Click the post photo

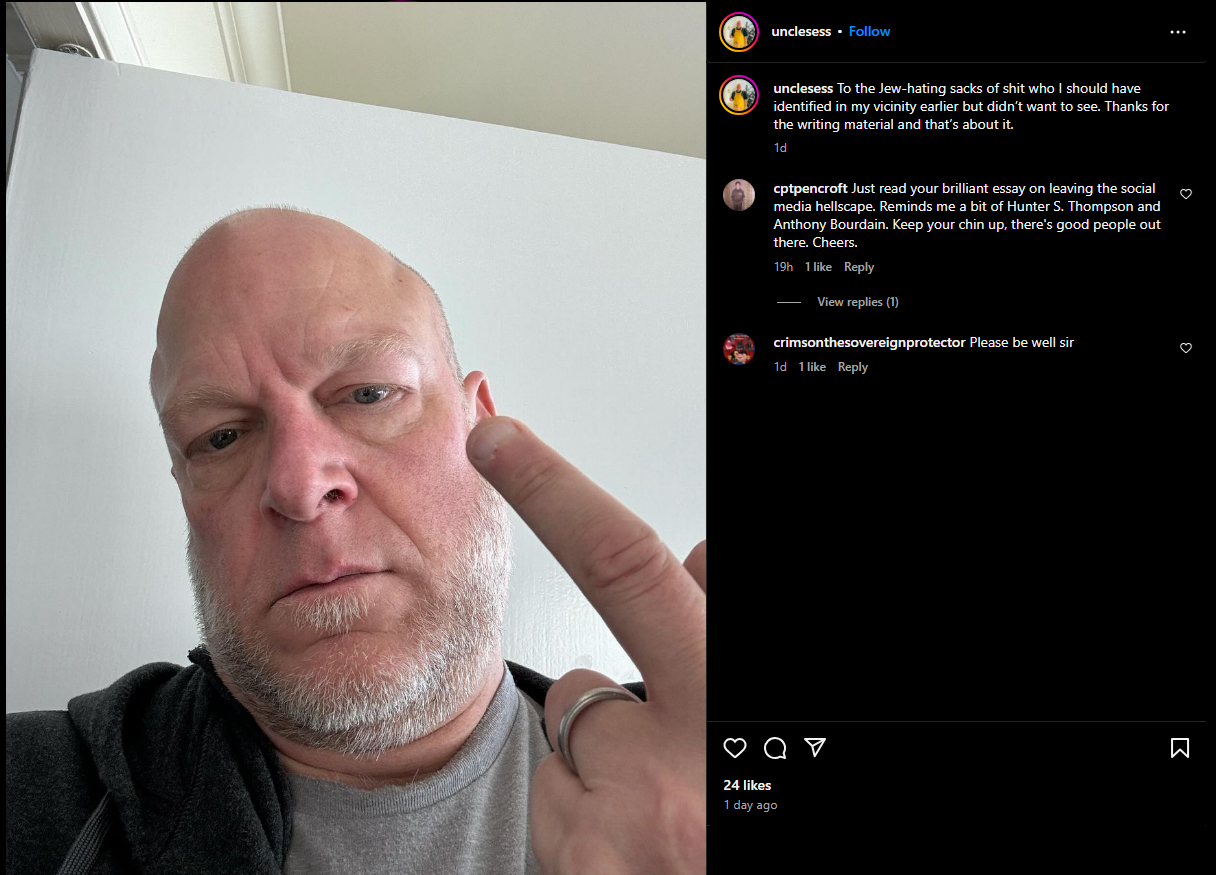[x=356, y=438]
